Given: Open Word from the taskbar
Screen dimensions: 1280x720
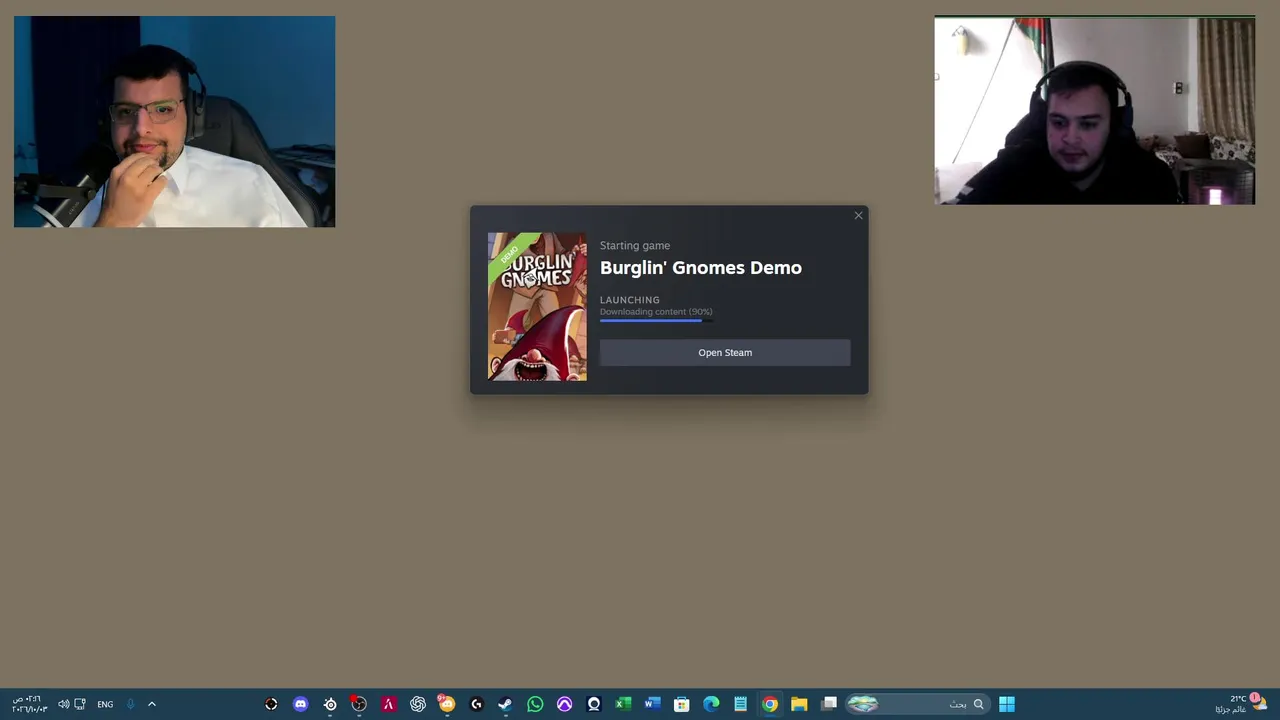Looking at the screenshot, I should (x=652, y=704).
